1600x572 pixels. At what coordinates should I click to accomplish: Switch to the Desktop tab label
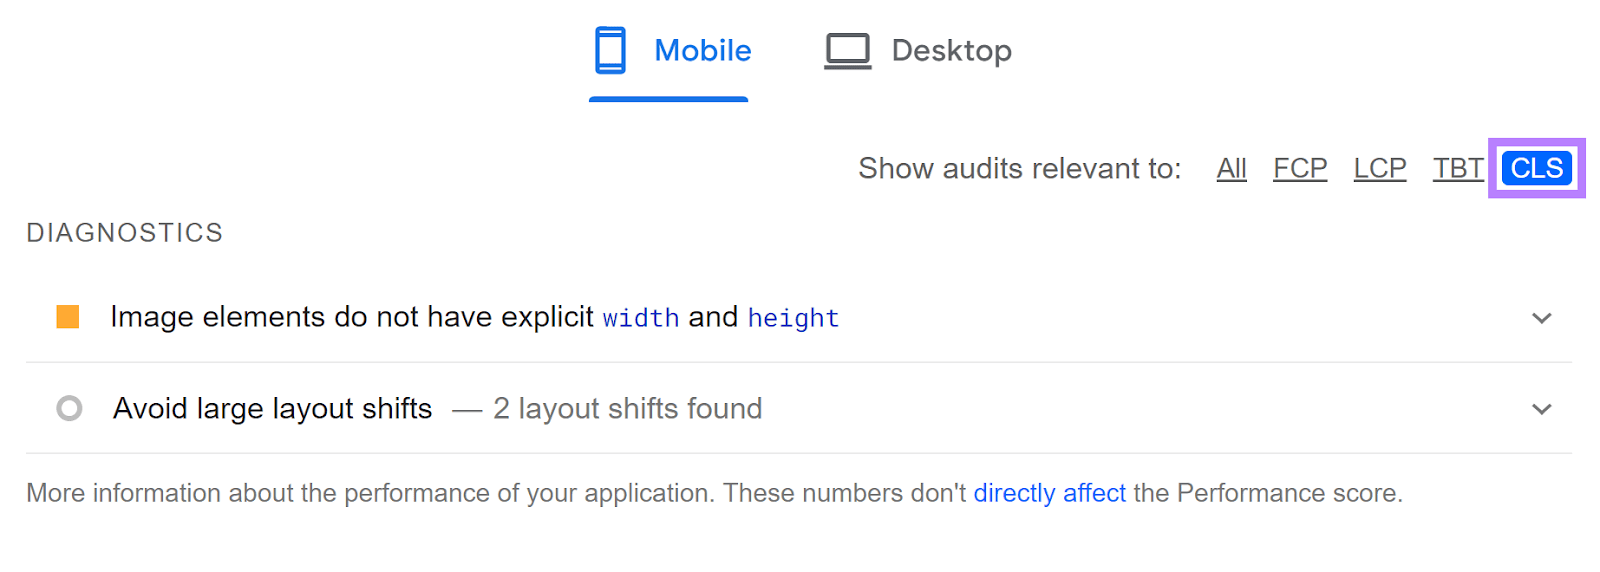tap(951, 50)
